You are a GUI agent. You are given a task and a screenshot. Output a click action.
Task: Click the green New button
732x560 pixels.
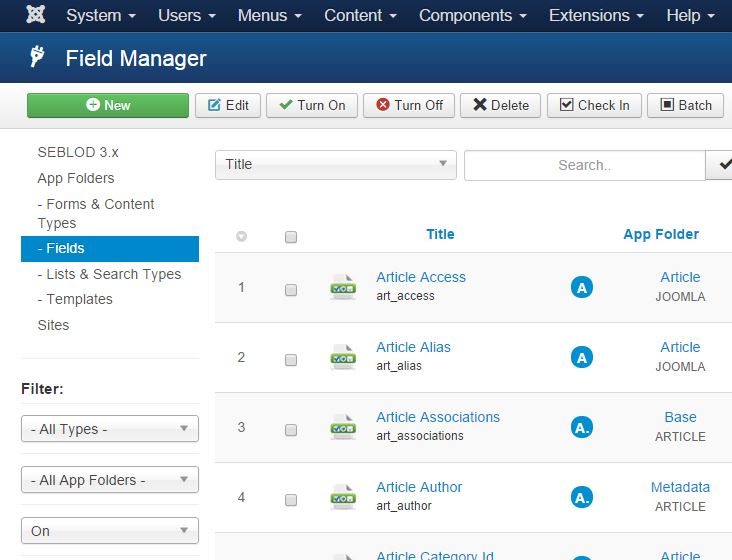point(108,105)
